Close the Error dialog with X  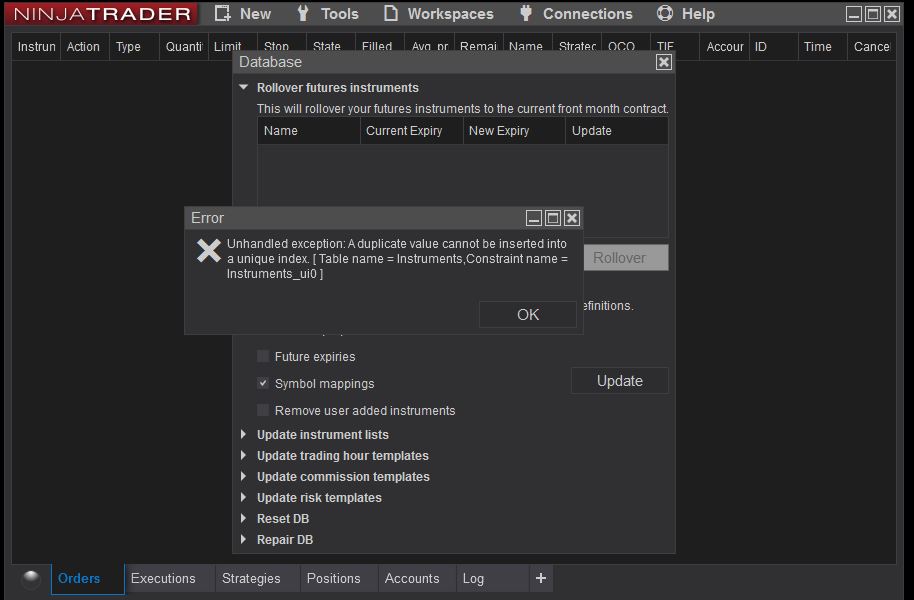click(x=572, y=218)
